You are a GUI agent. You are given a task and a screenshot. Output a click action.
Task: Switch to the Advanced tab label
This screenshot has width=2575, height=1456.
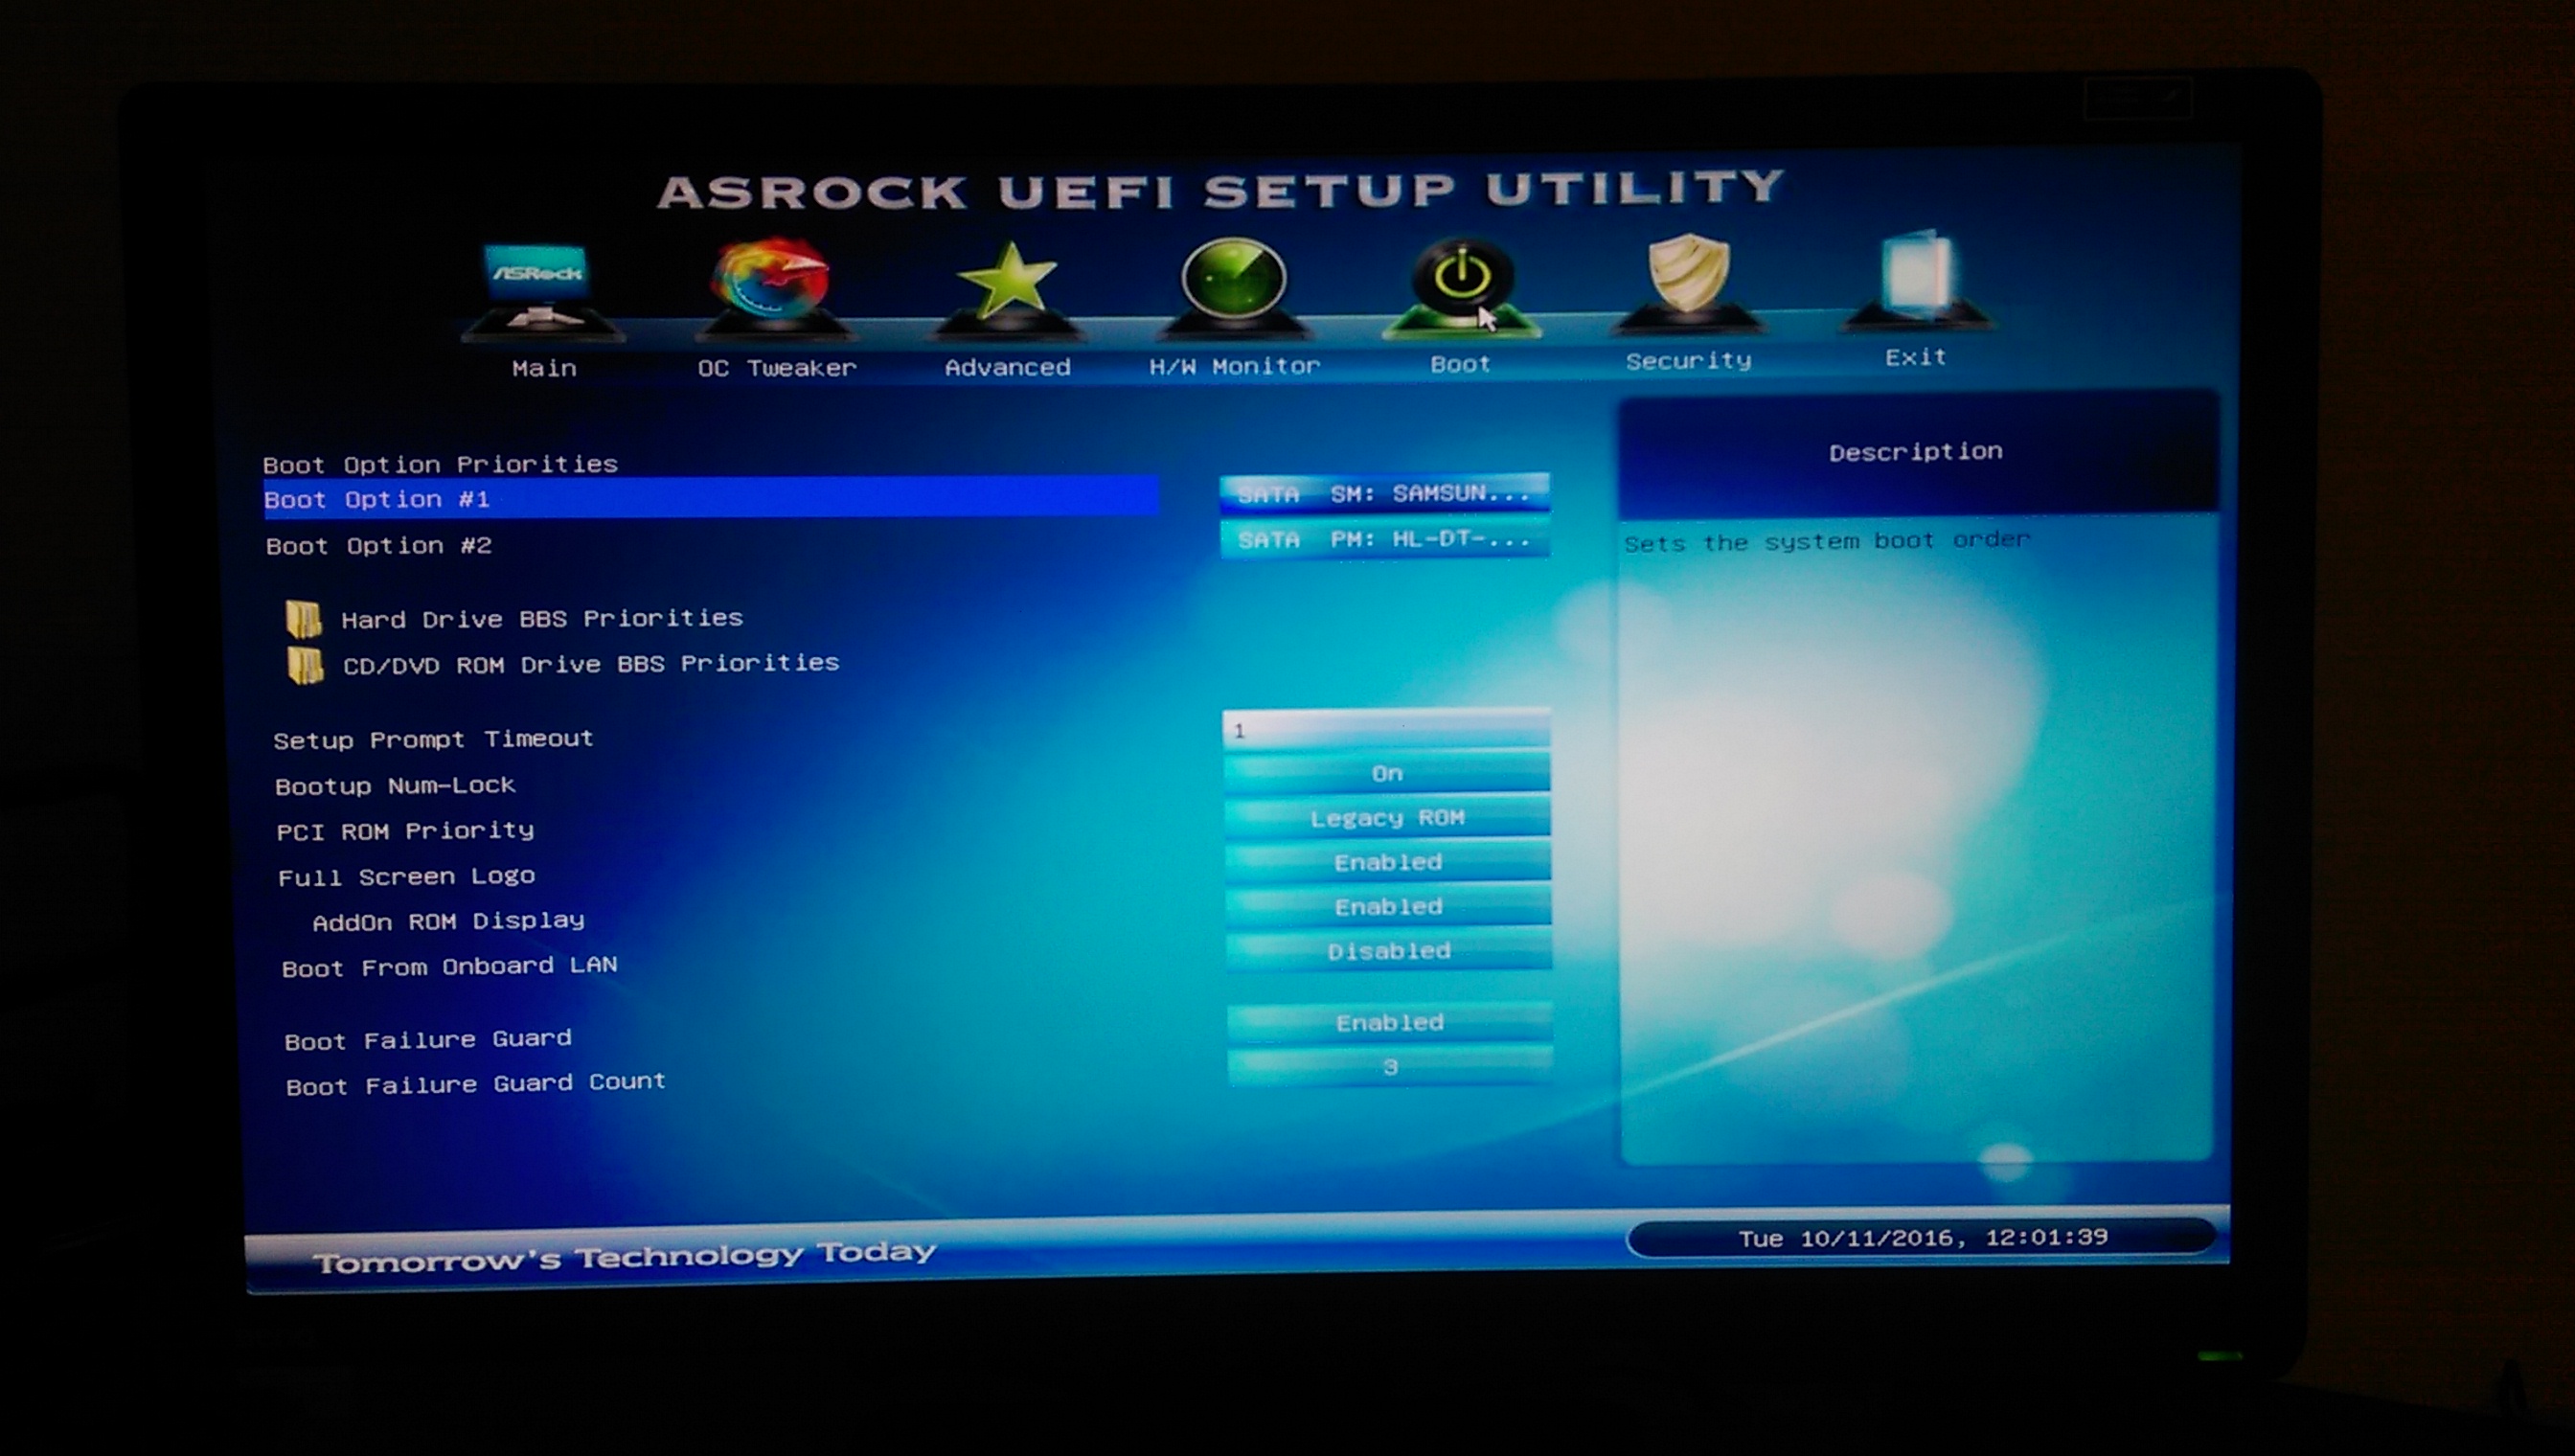(1007, 367)
